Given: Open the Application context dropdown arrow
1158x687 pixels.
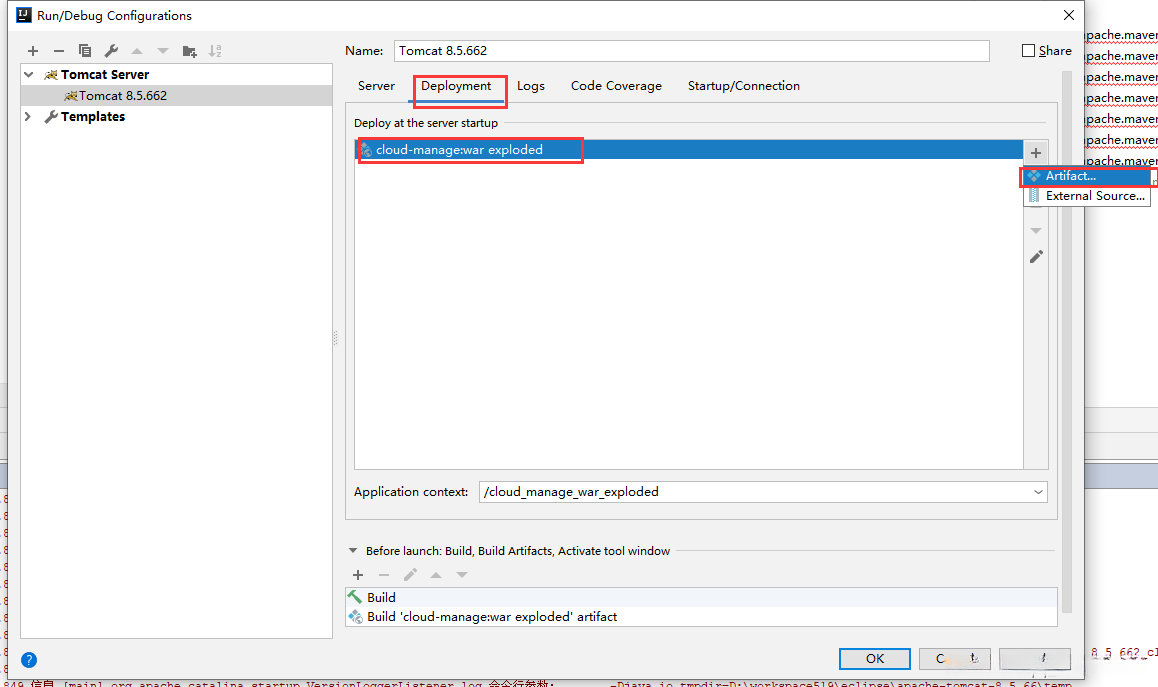Looking at the screenshot, I should tap(1038, 492).
